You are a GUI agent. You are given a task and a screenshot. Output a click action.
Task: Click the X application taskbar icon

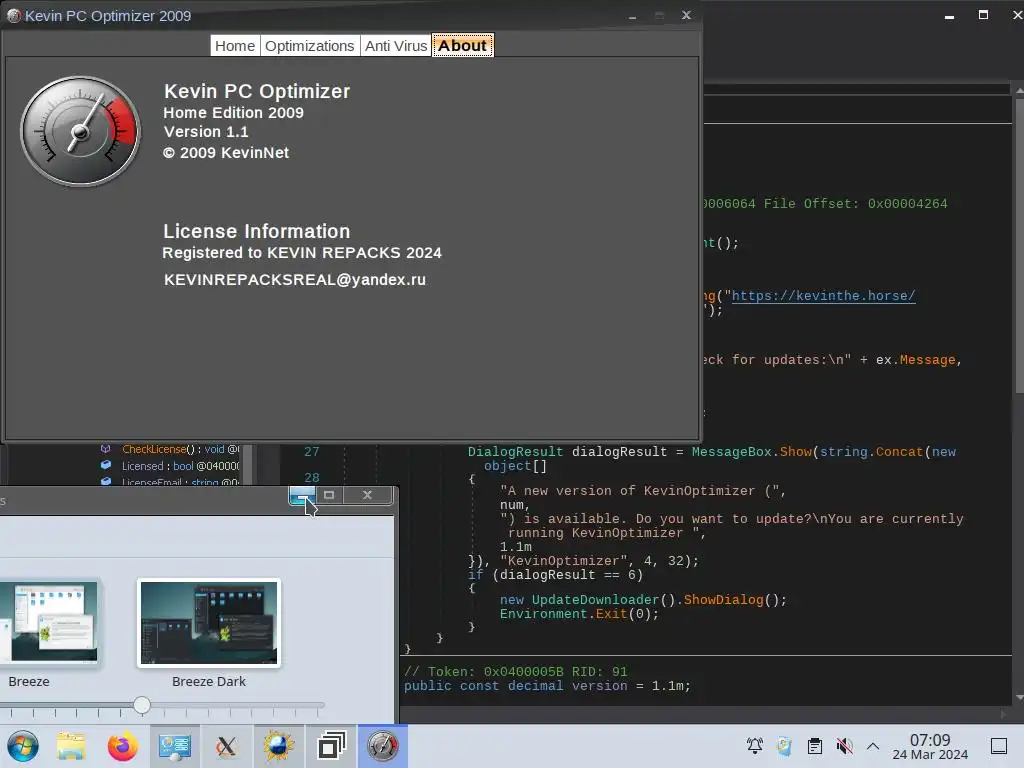(227, 746)
